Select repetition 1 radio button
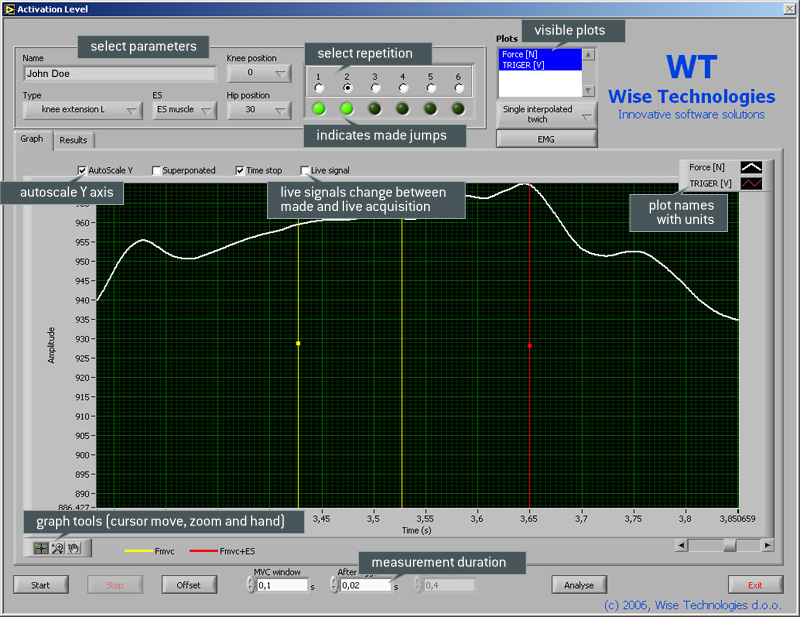This screenshot has width=800, height=617. coord(319,88)
